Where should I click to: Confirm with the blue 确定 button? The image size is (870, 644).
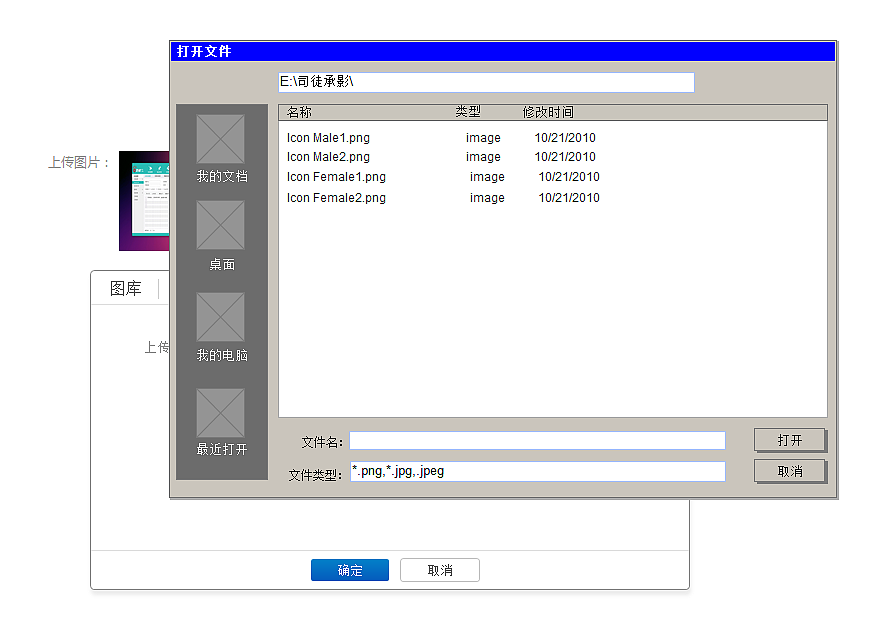[350, 570]
